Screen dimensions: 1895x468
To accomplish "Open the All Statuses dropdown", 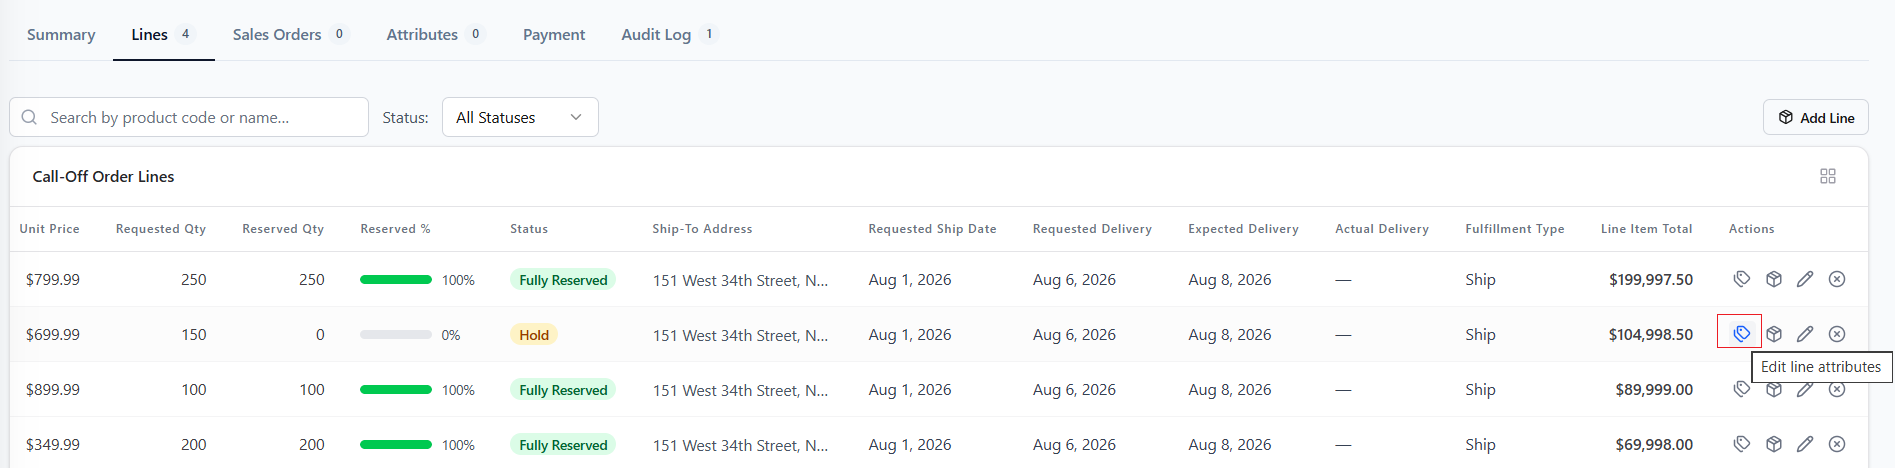I will (x=520, y=117).
